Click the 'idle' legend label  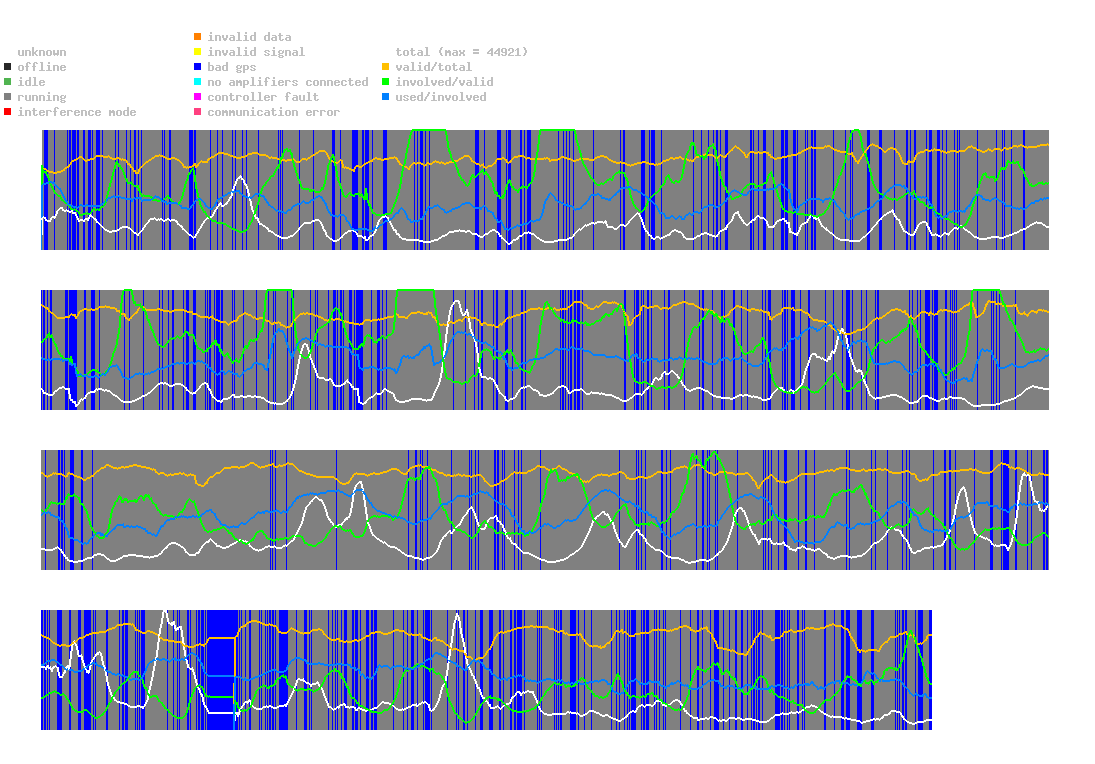(x=31, y=82)
